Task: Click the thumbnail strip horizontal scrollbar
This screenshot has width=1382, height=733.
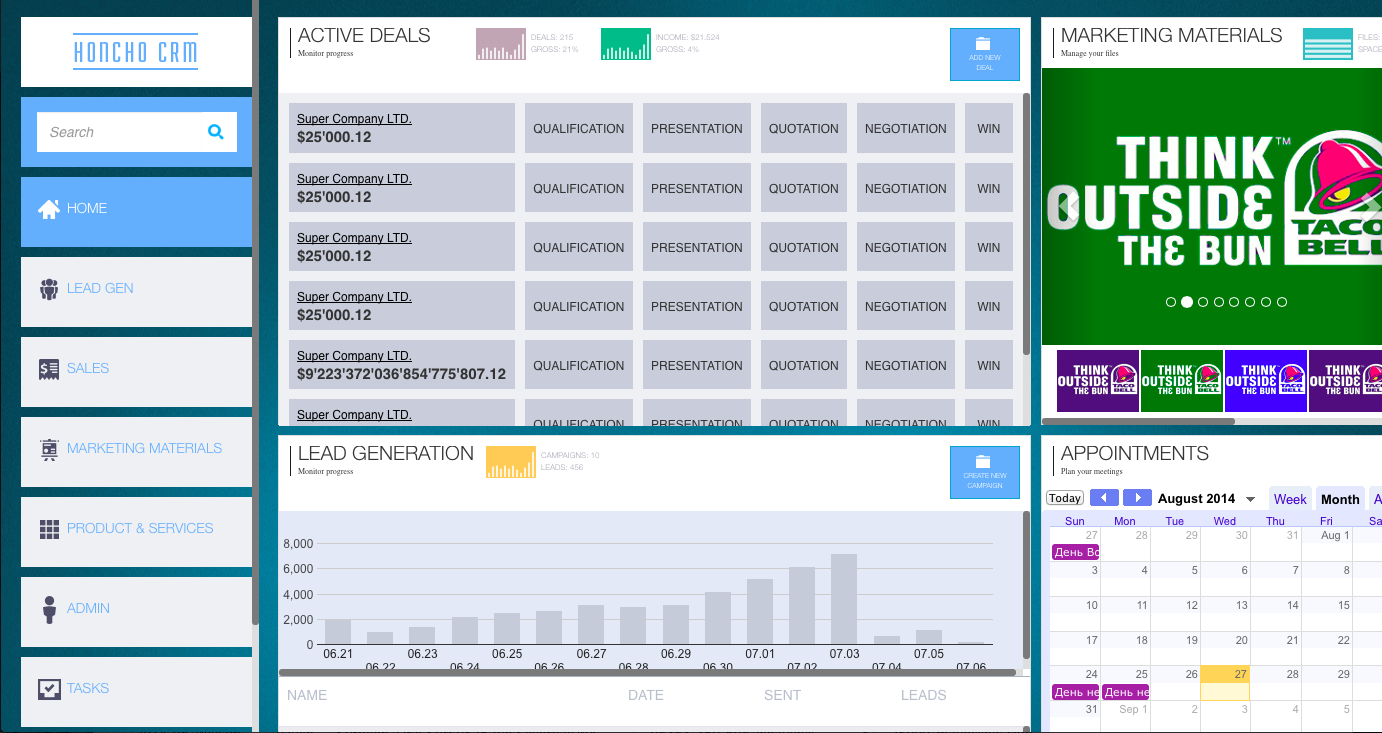Action: coord(1138,422)
